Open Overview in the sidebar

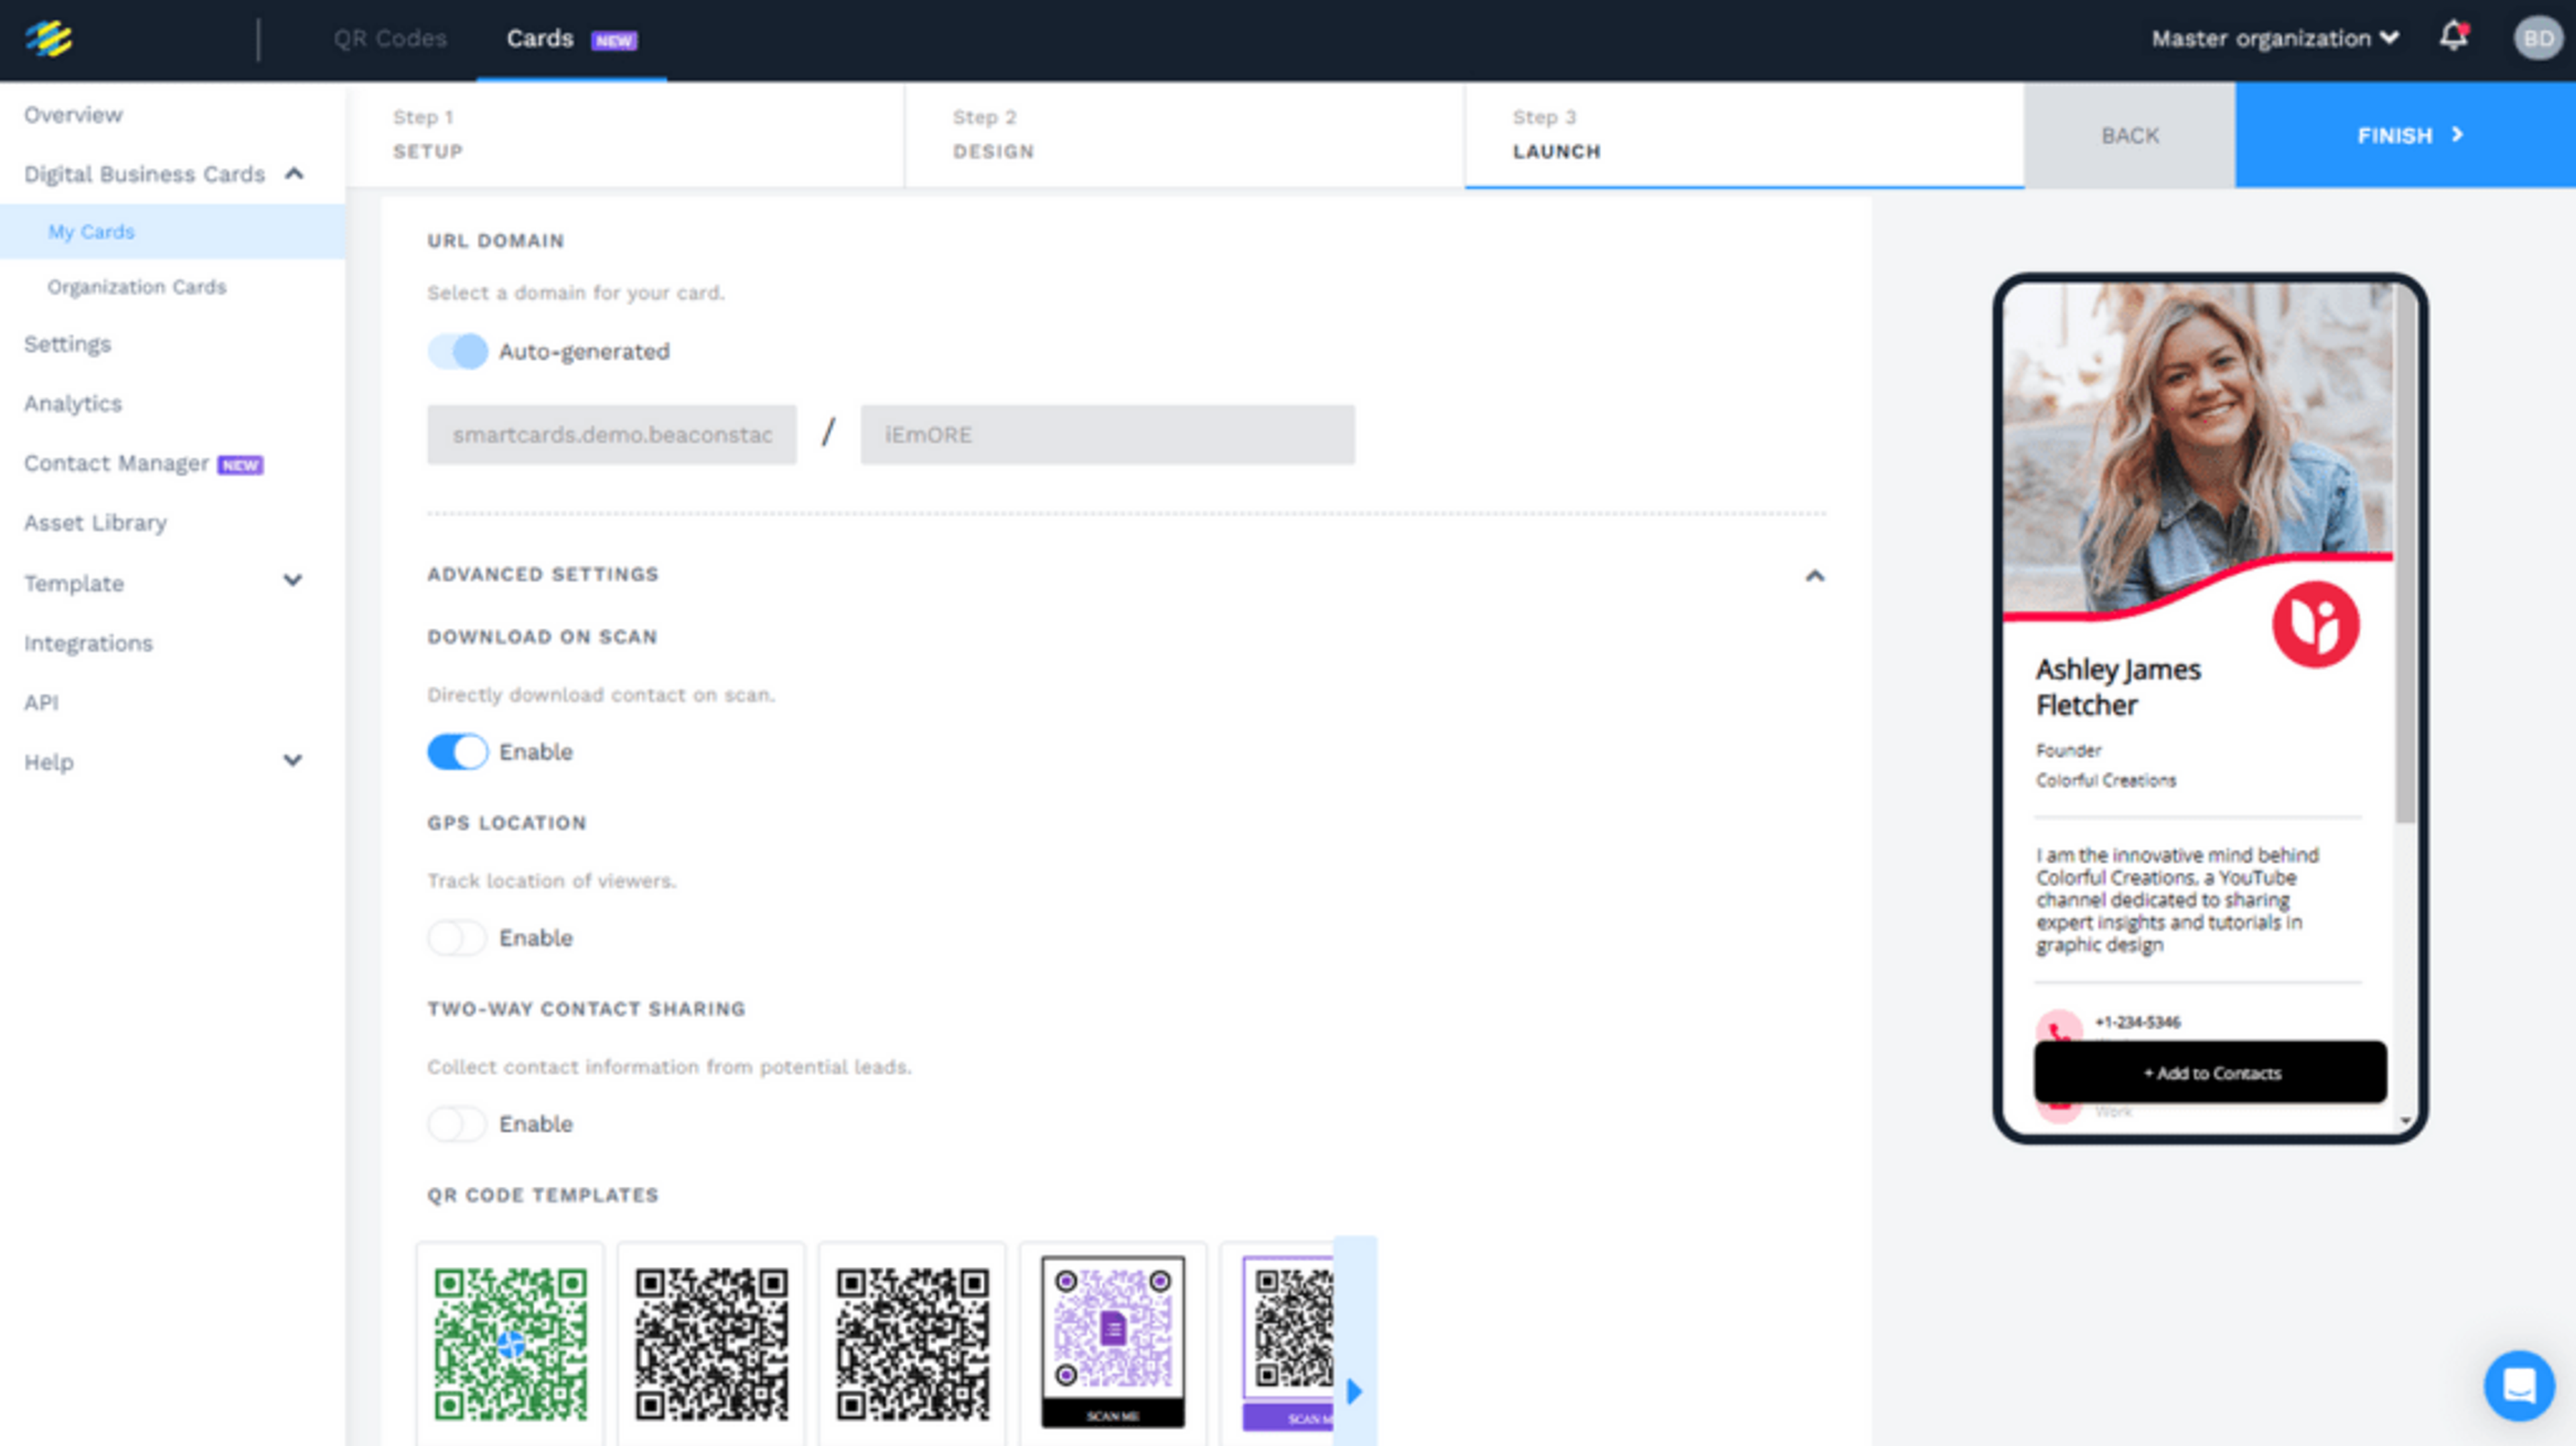(73, 115)
